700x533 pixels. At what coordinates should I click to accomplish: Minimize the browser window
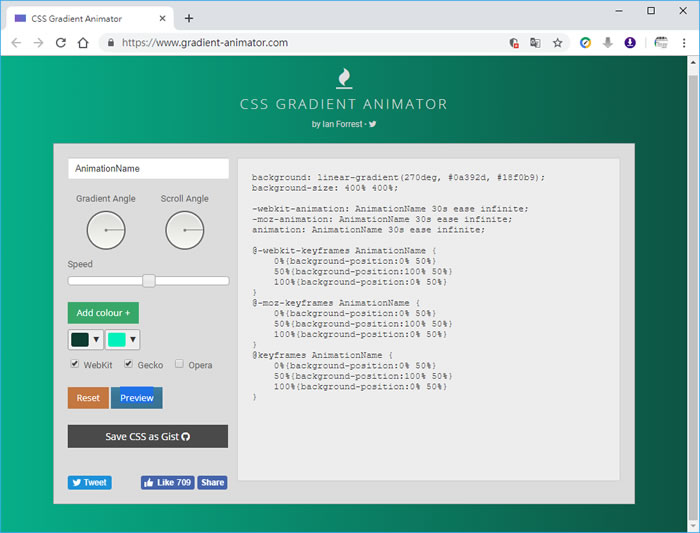pyautogui.click(x=619, y=11)
